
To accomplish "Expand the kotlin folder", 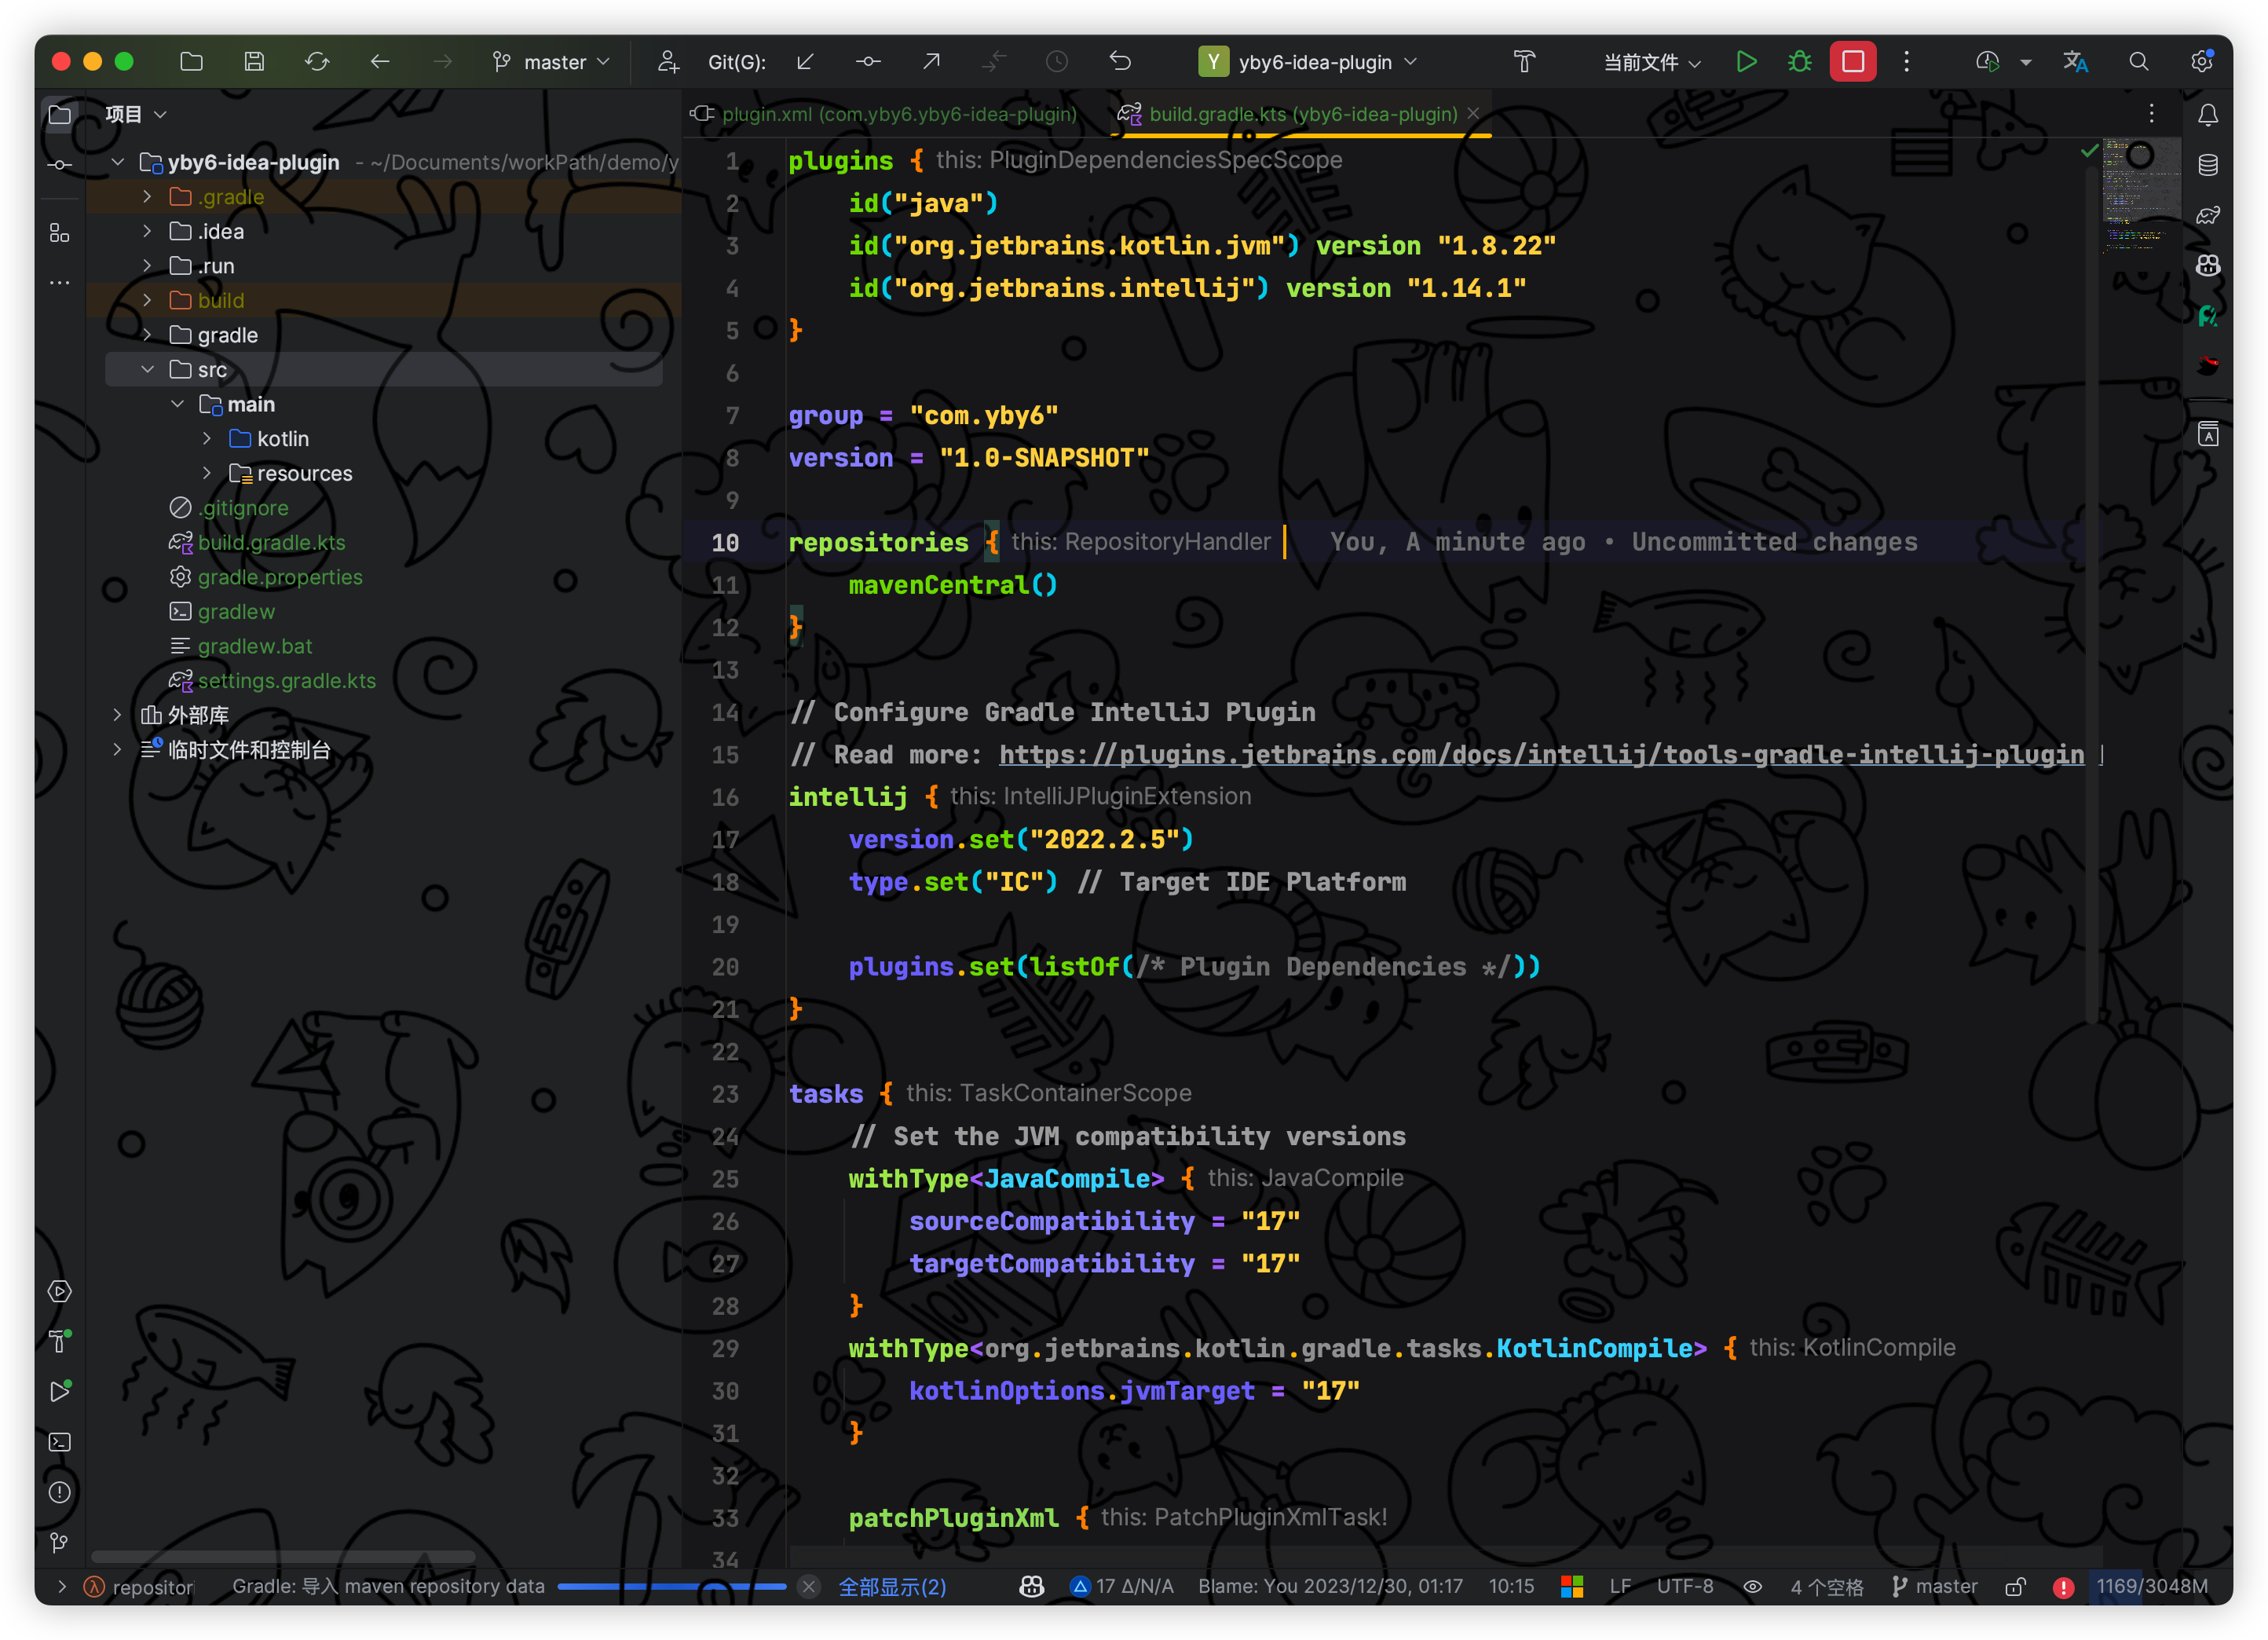I will [207, 439].
